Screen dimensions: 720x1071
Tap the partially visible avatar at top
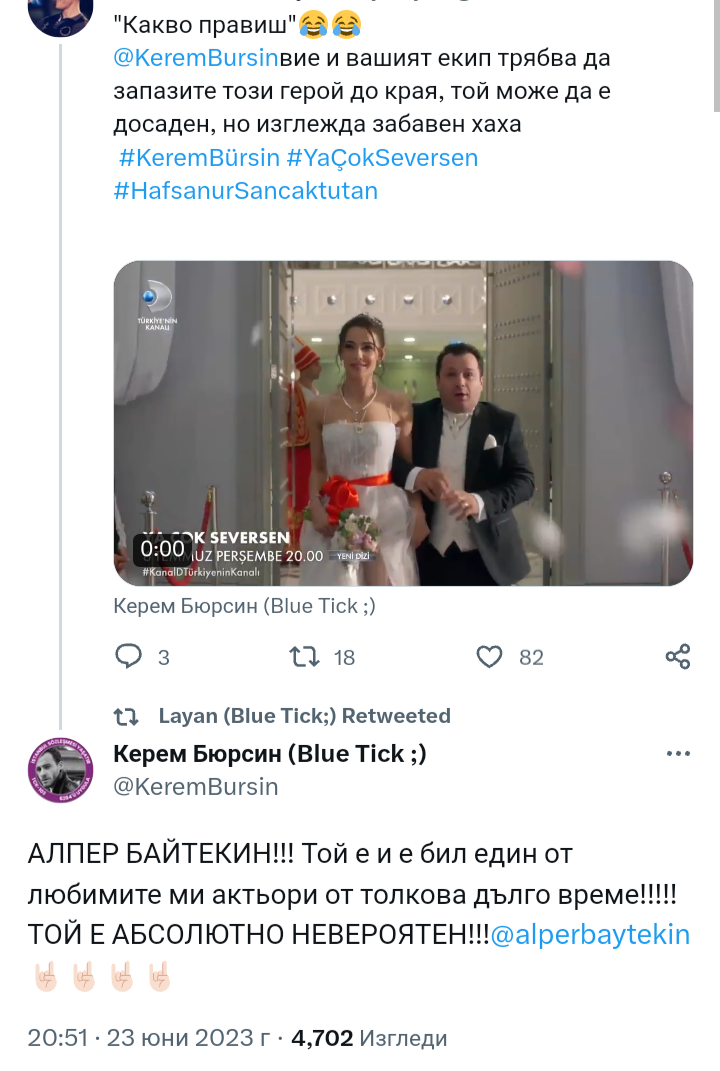pos(60,15)
